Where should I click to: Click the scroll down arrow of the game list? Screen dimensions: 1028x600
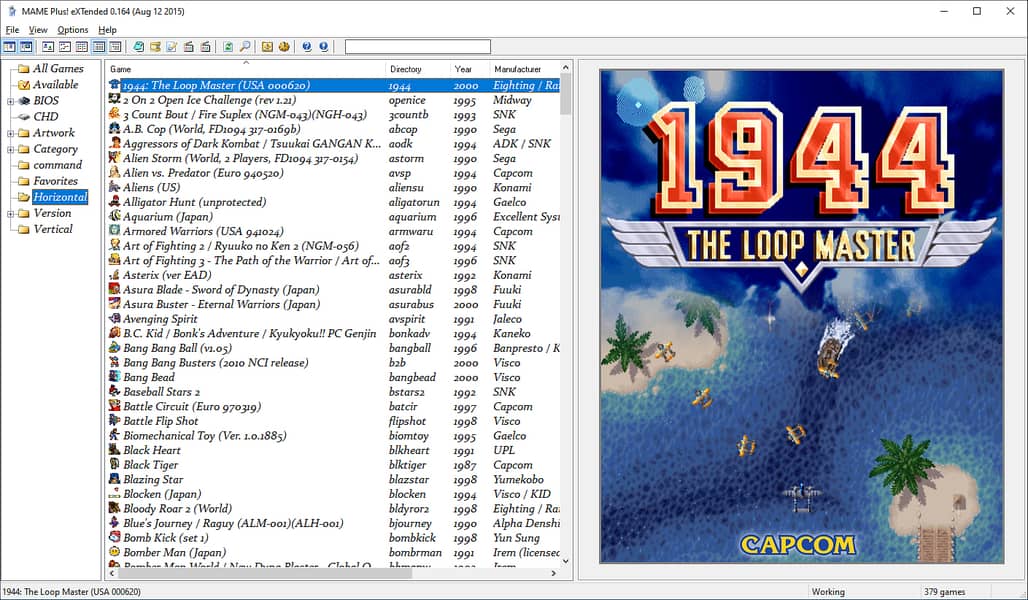[566, 561]
